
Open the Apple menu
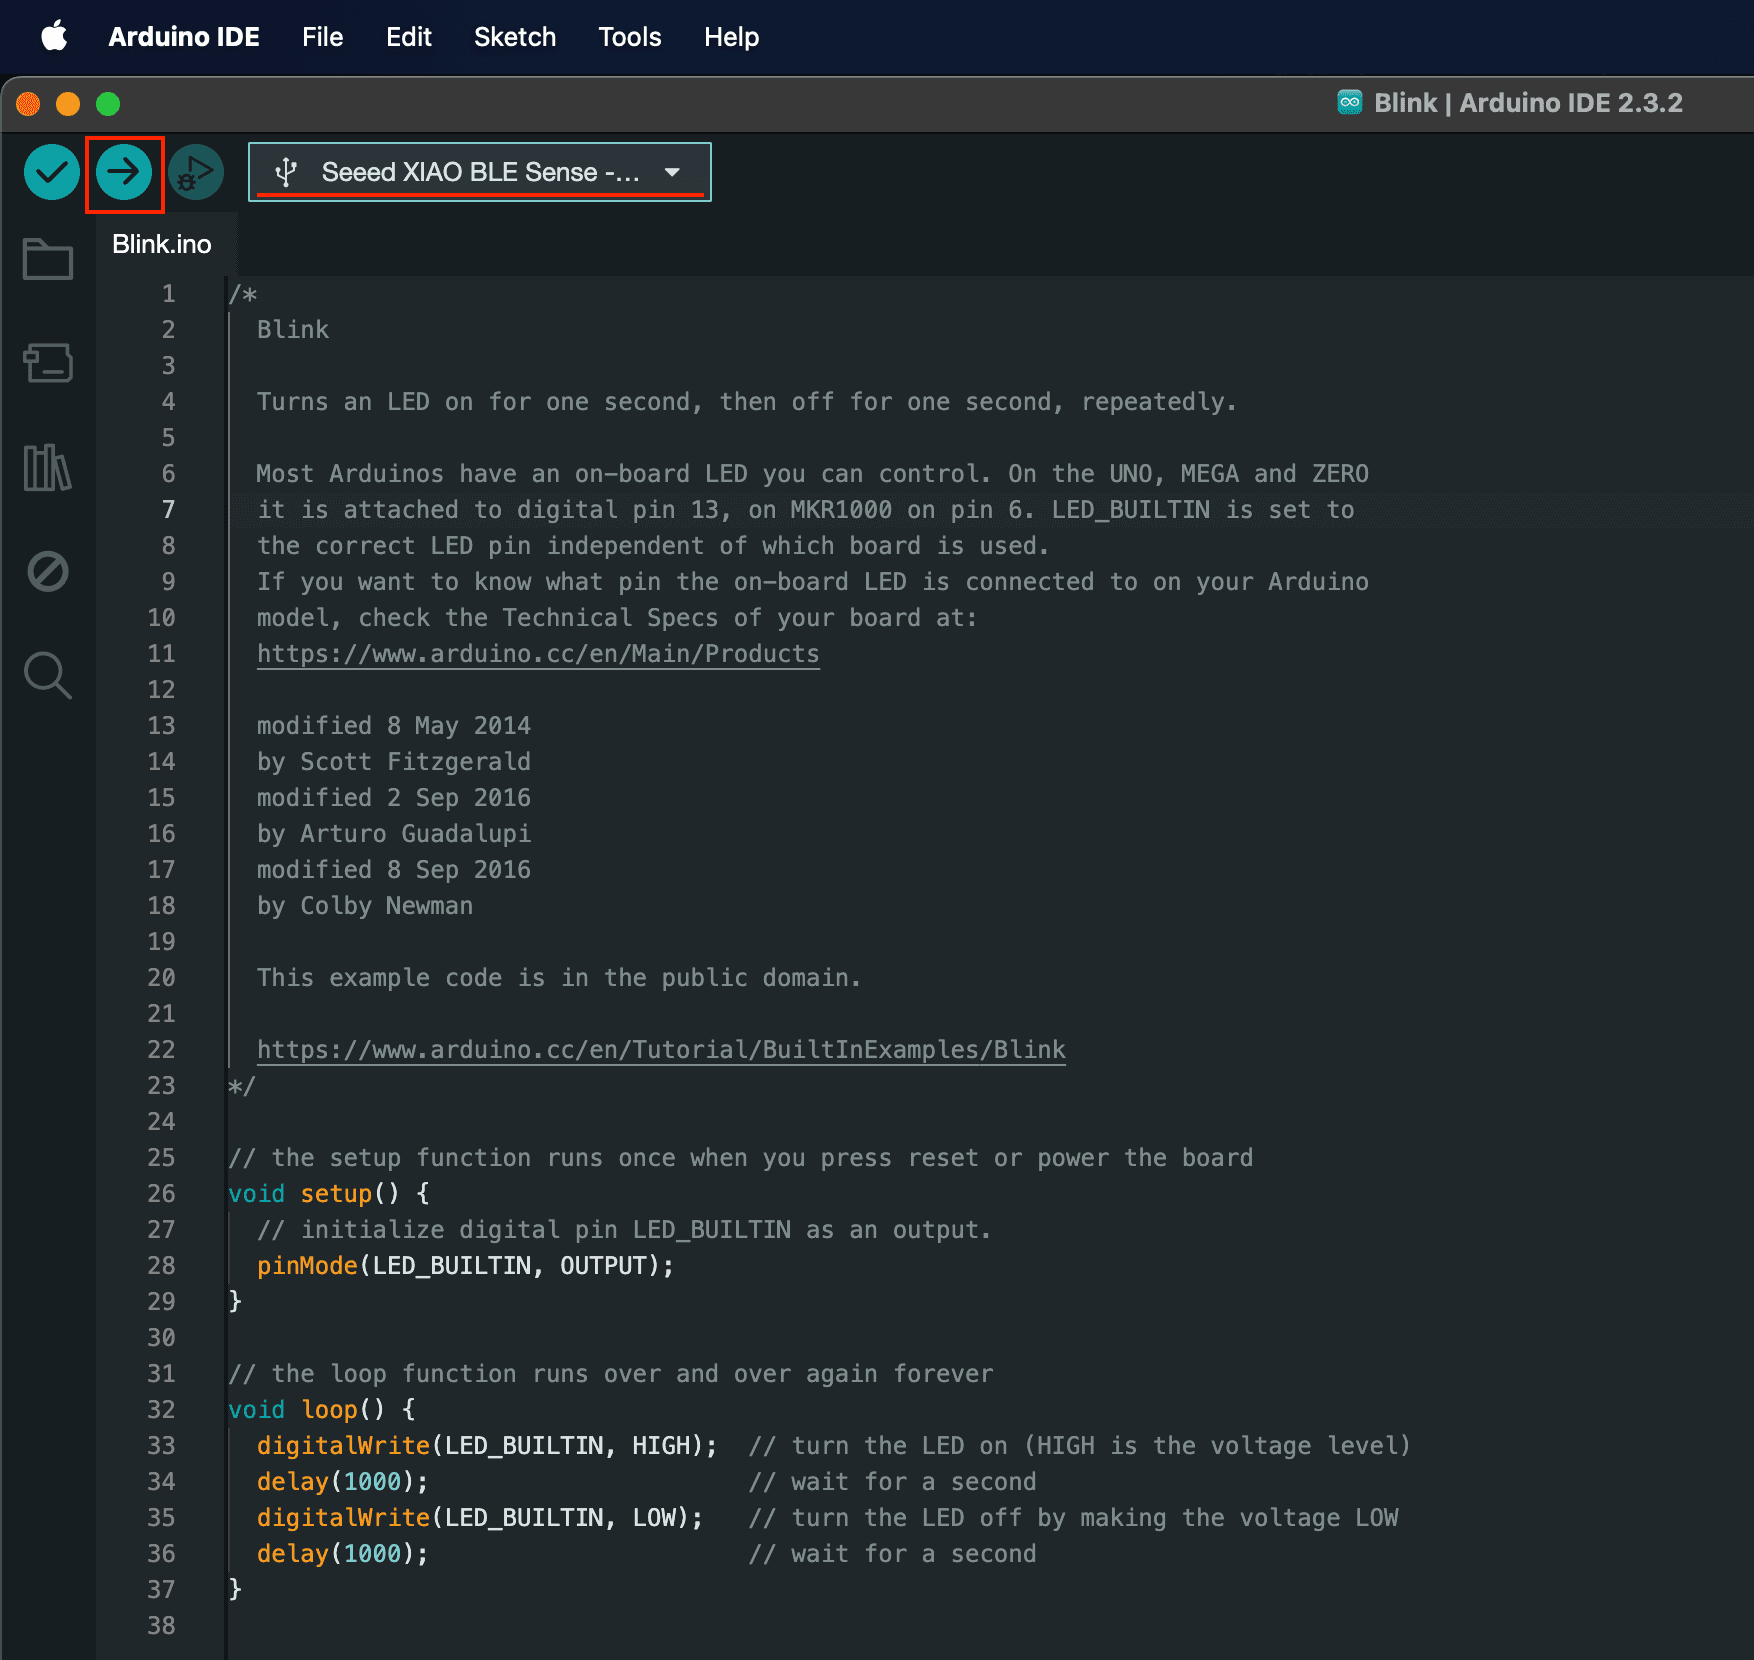tap(54, 37)
